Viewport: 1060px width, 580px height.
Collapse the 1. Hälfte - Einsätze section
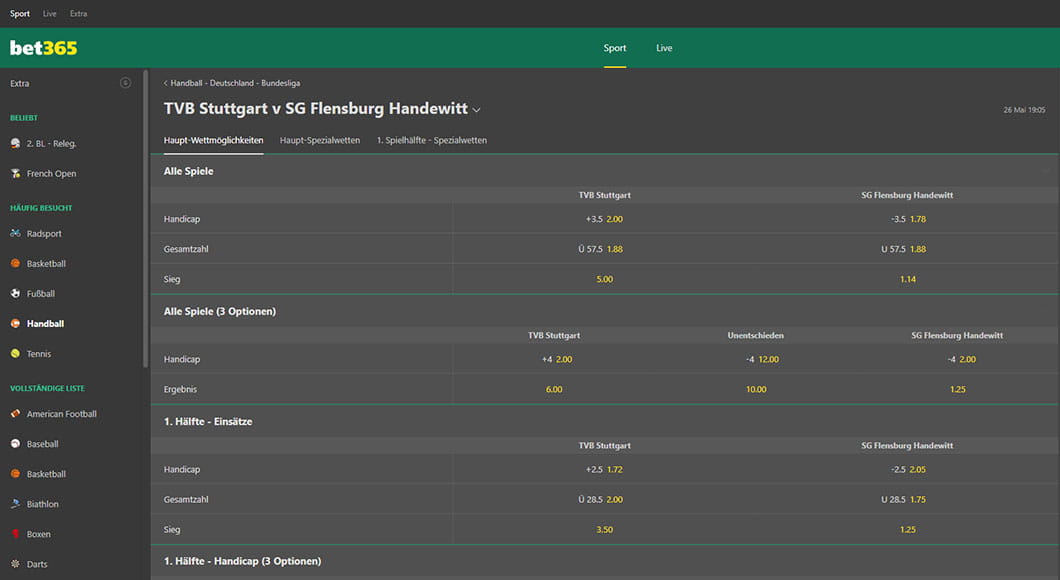coord(604,422)
